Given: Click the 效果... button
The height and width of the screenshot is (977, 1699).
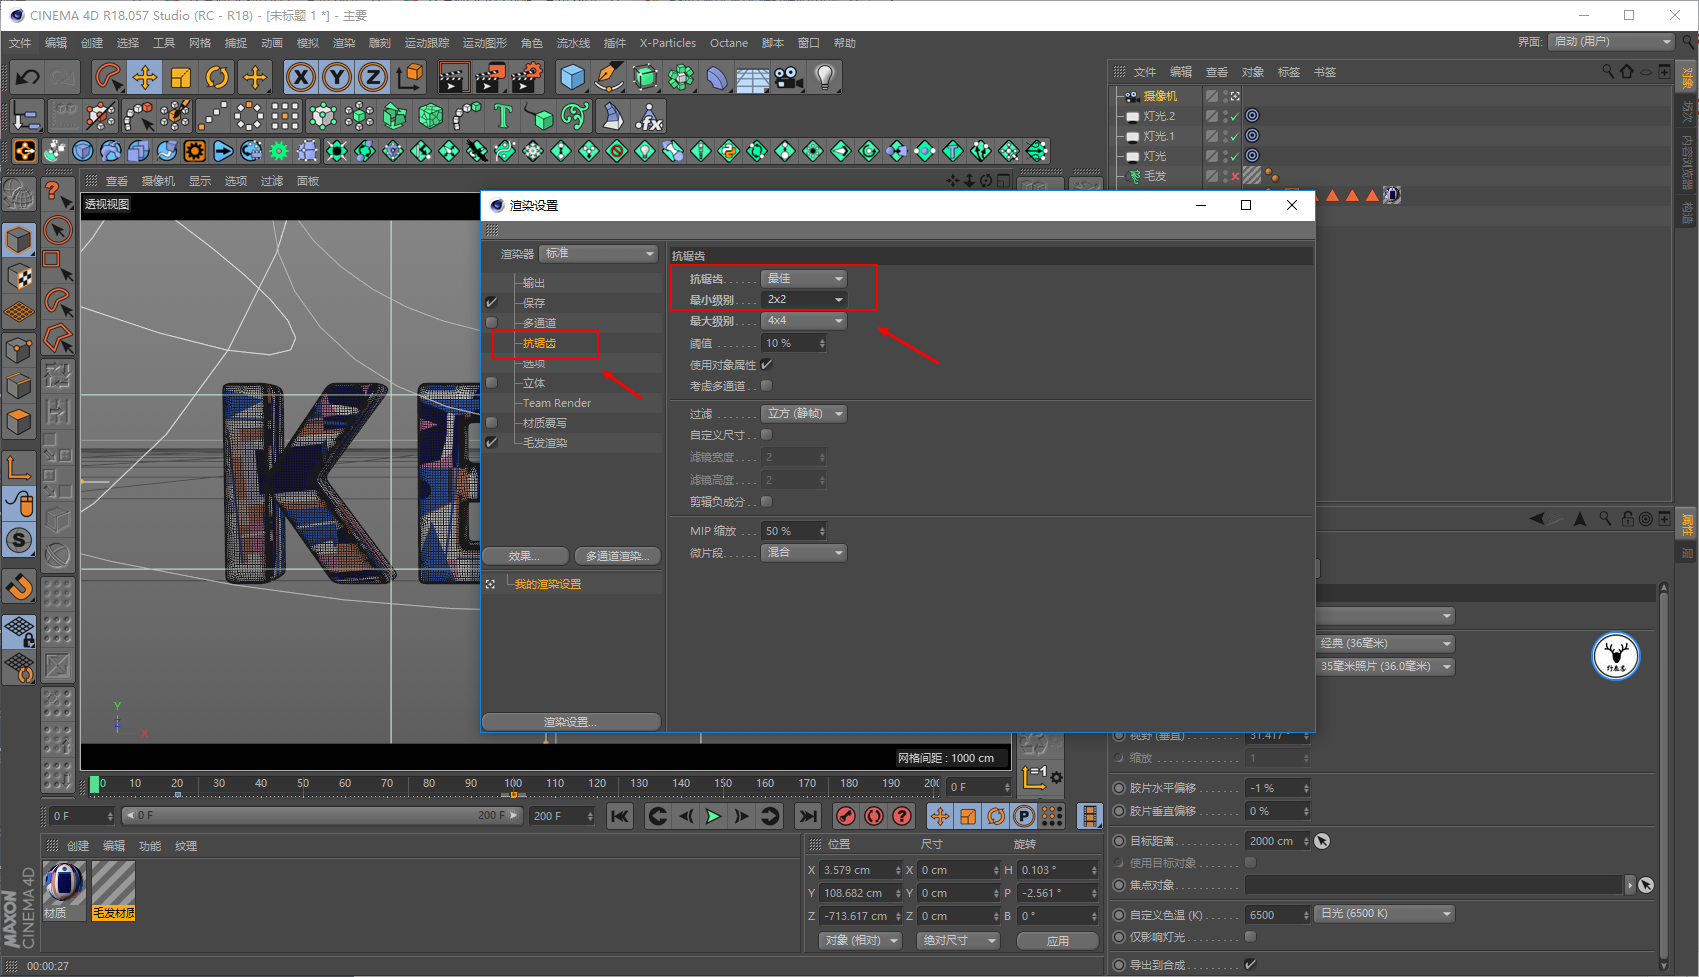Looking at the screenshot, I should click(525, 556).
